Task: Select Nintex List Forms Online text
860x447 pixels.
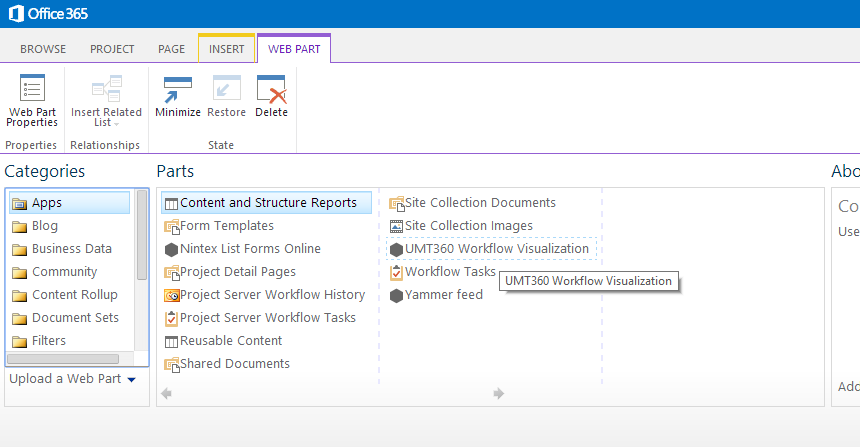Action: click(250, 248)
